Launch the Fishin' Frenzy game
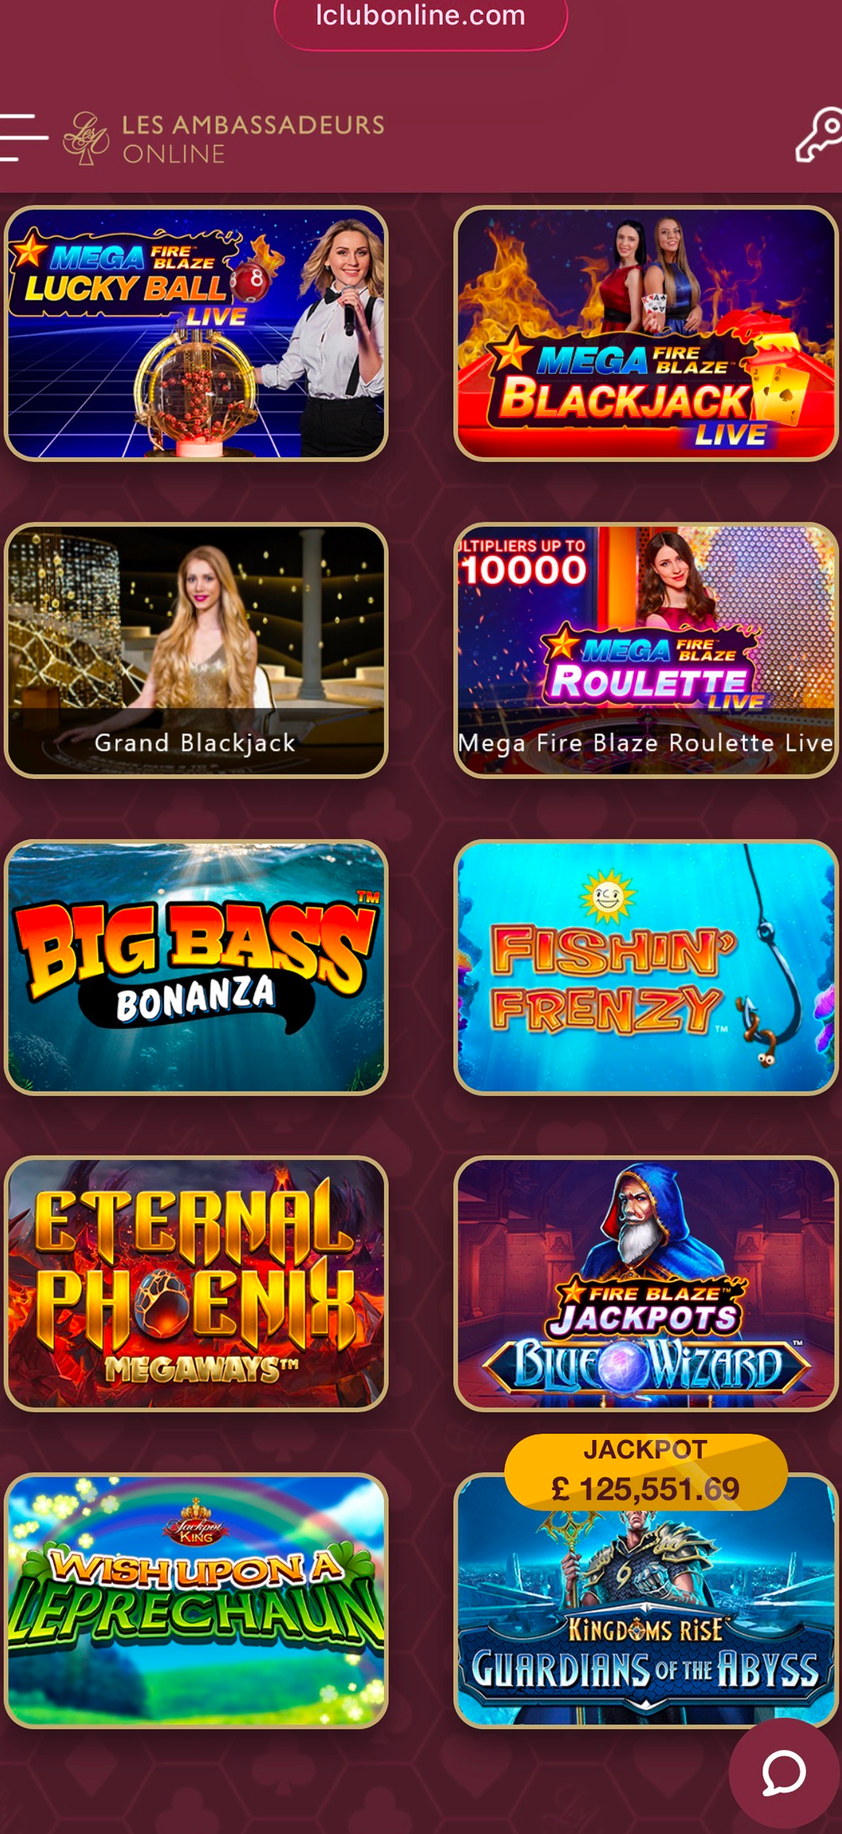 pyautogui.click(x=646, y=967)
